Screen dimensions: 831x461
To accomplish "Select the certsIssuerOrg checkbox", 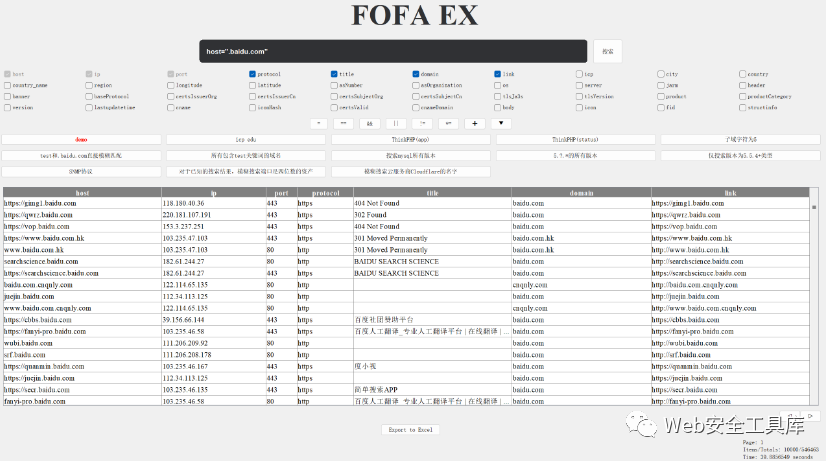I will [171, 96].
